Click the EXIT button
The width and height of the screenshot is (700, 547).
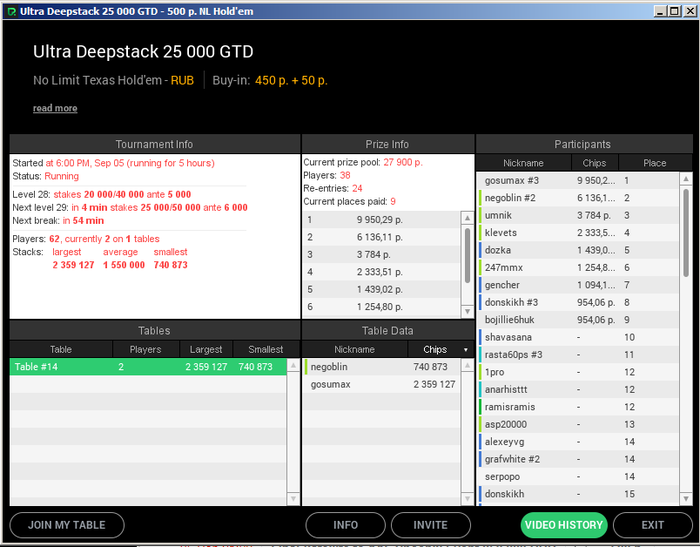[653, 525]
